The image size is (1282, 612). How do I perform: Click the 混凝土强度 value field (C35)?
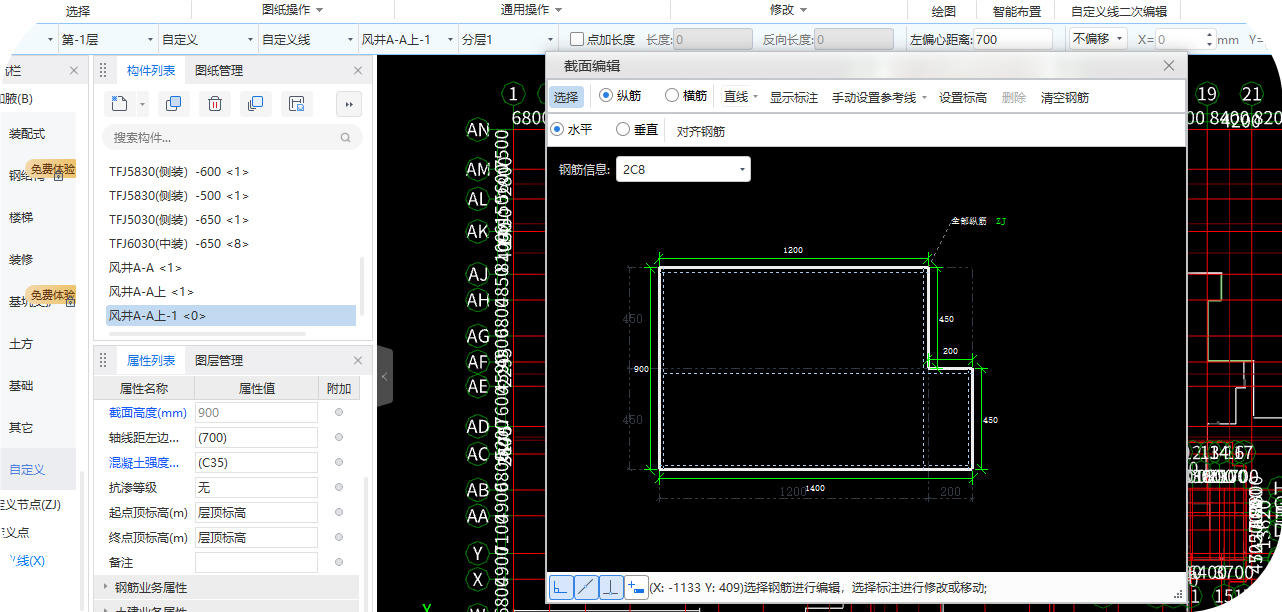(x=255, y=462)
